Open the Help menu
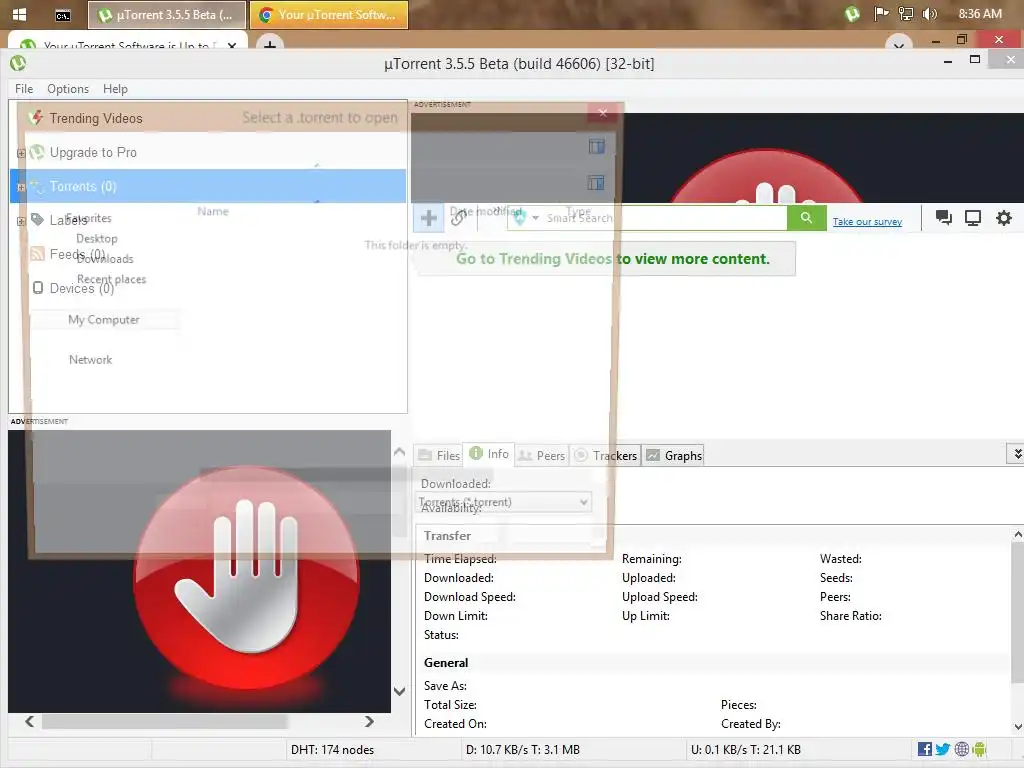The width and height of the screenshot is (1024, 768). 116,89
